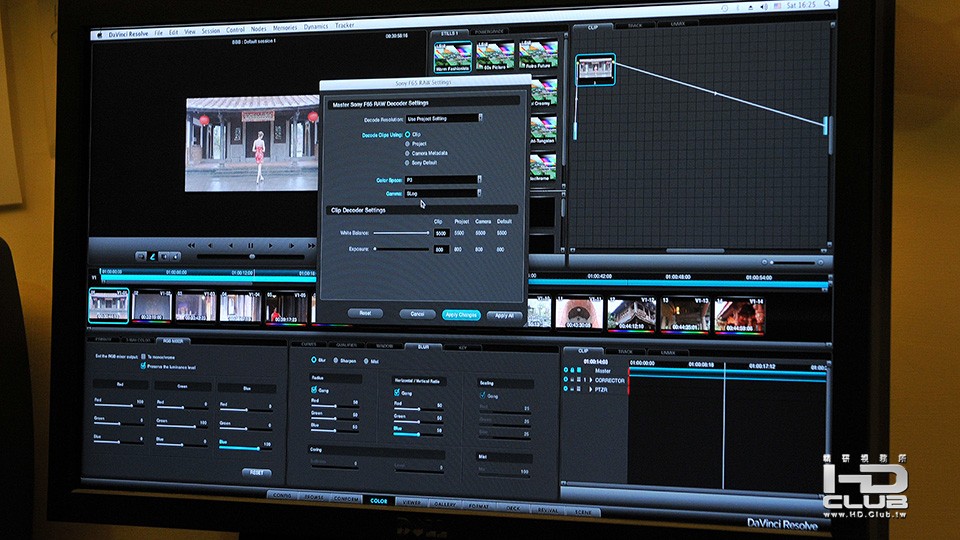The width and height of the screenshot is (960, 540).
Task: Open the Color Space dropdown
Action: click(x=443, y=179)
